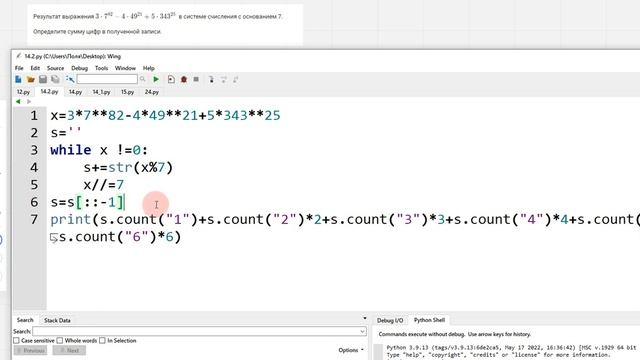Click the s=s[::-1] code line
This screenshot has height=360, width=640.
87,202
